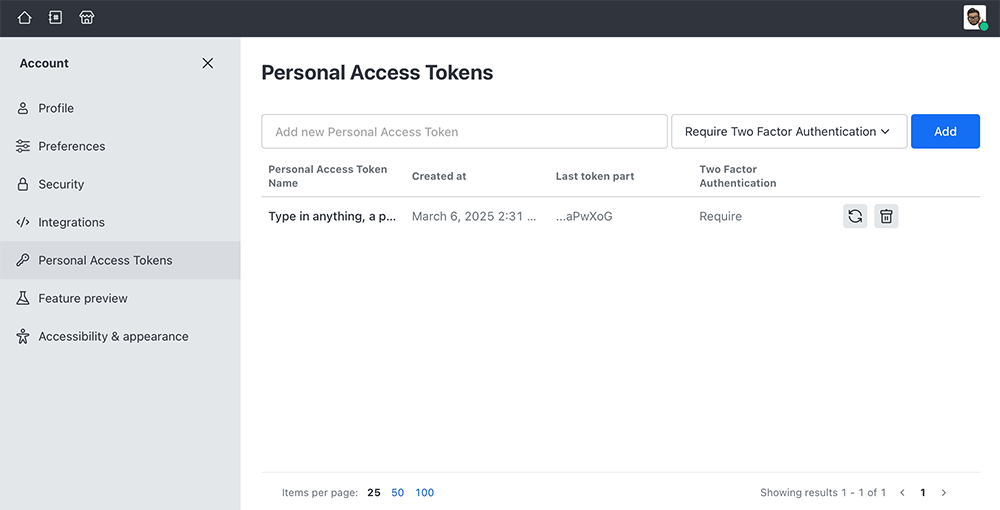Expand Require Two Factor Authentication dropdown
The width and height of the screenshot is (1000, 510).
(789, 131)
